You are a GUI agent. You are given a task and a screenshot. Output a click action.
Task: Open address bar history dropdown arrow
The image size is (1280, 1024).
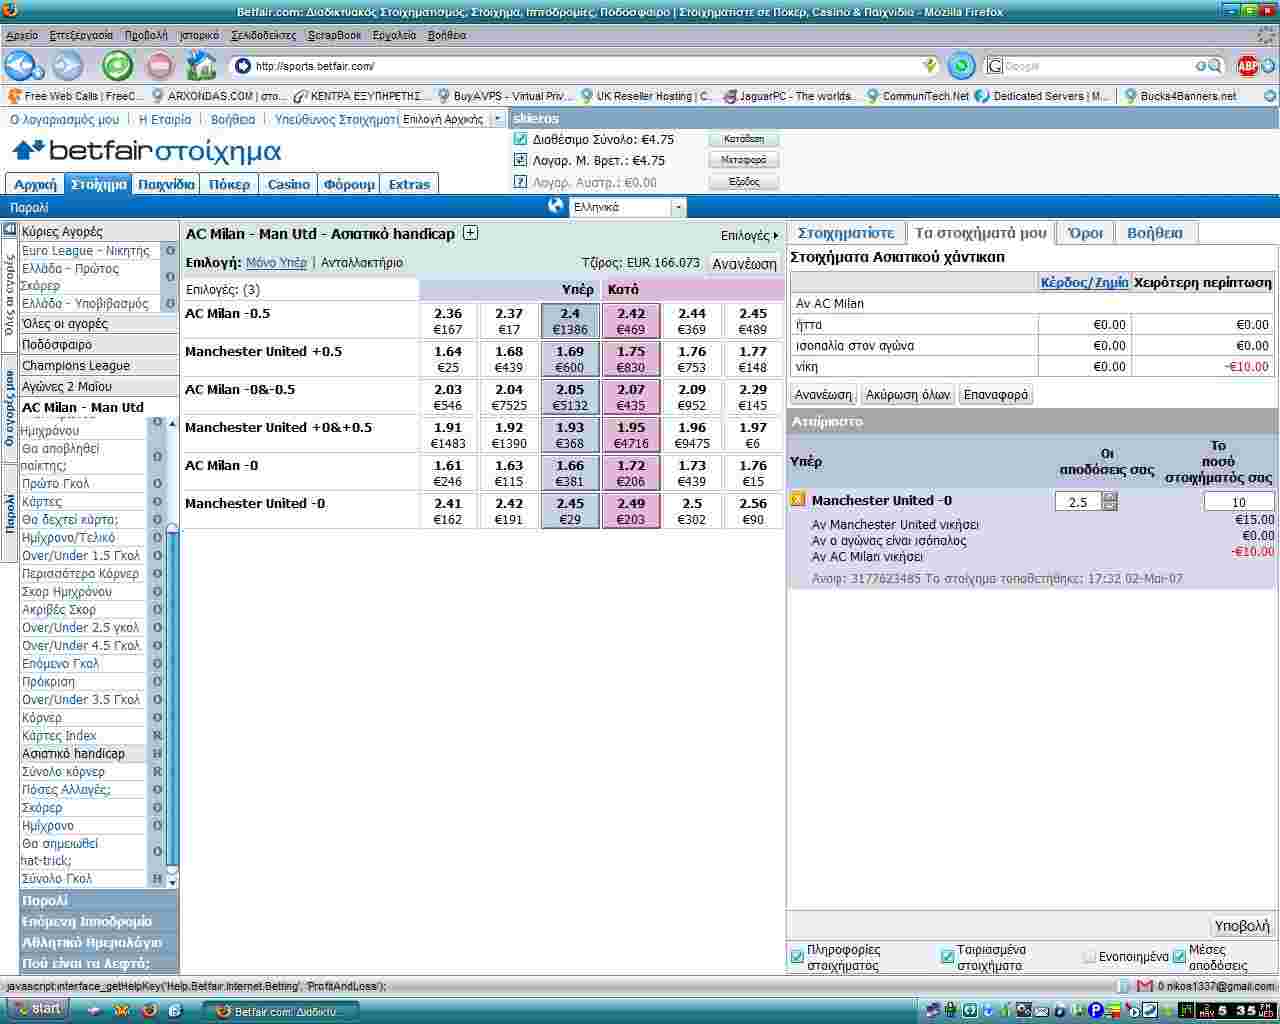tap(930, 66)
